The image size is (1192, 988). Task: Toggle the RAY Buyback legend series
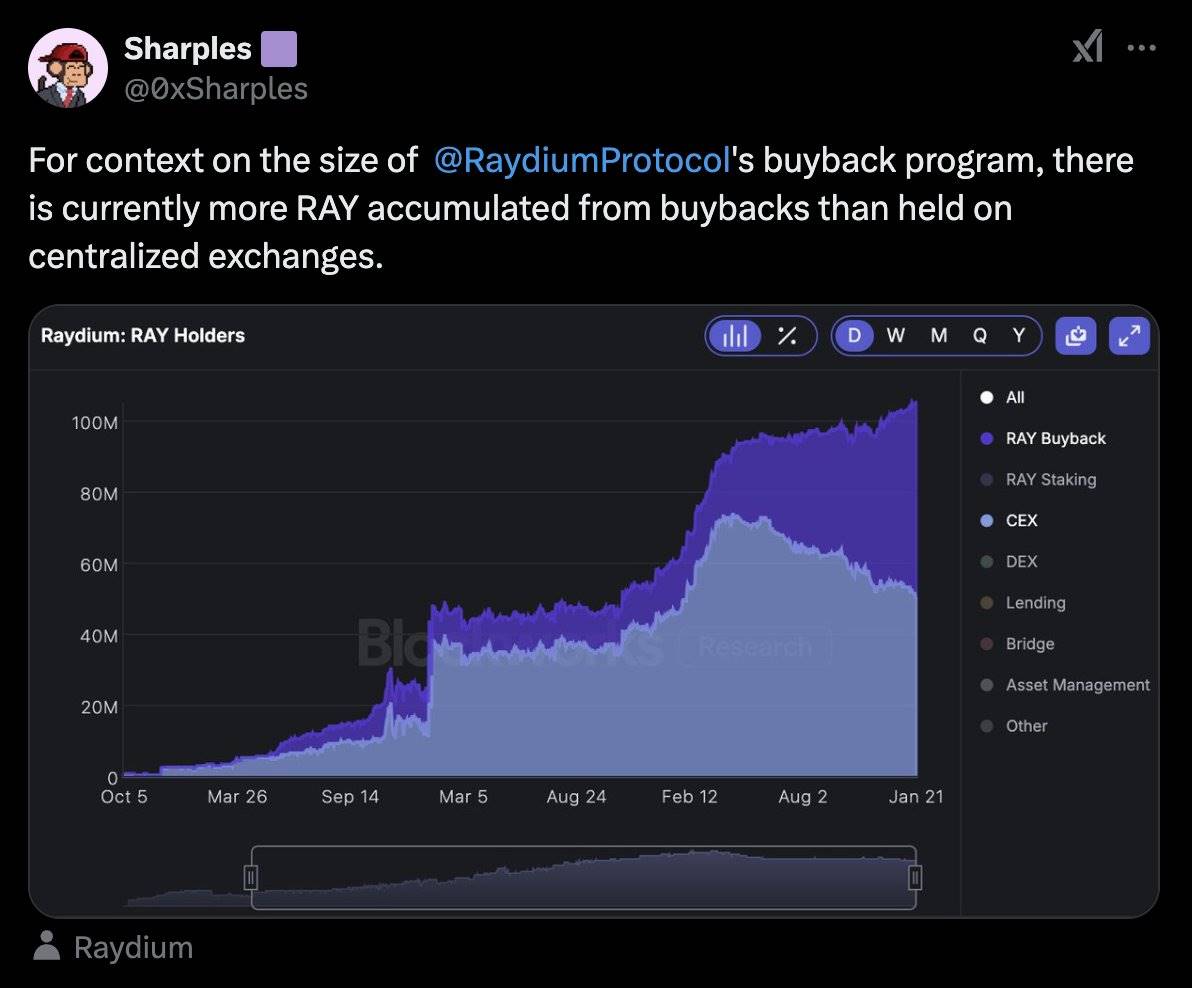[1055, 438]
